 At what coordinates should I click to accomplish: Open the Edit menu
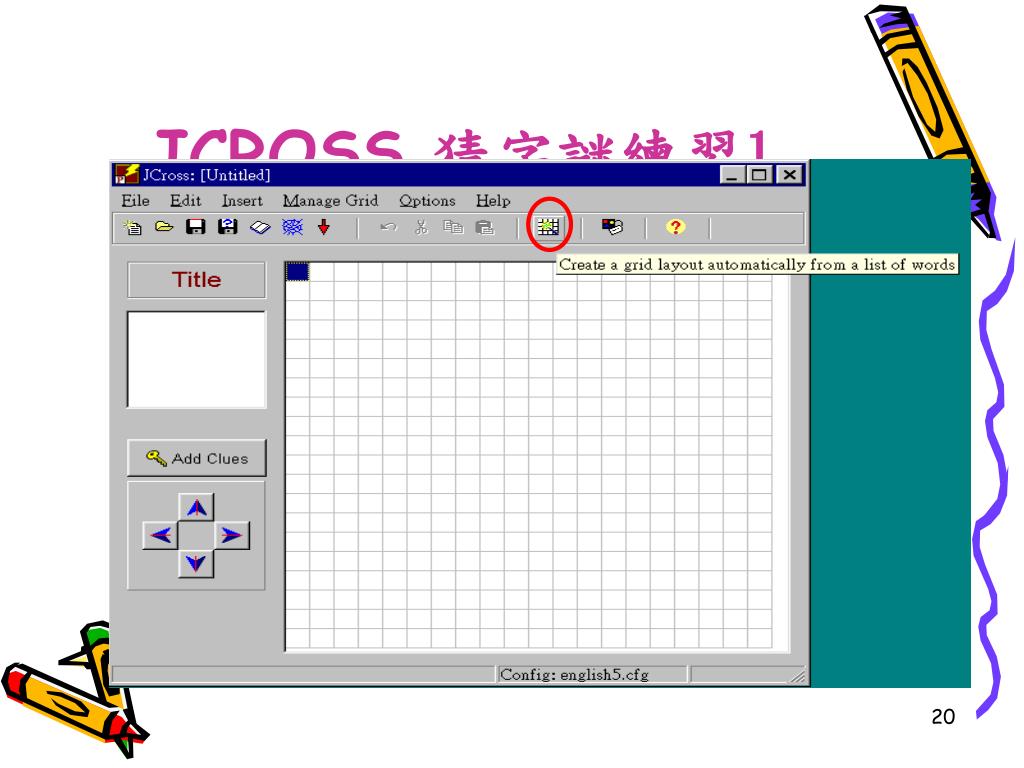point(185,200)
